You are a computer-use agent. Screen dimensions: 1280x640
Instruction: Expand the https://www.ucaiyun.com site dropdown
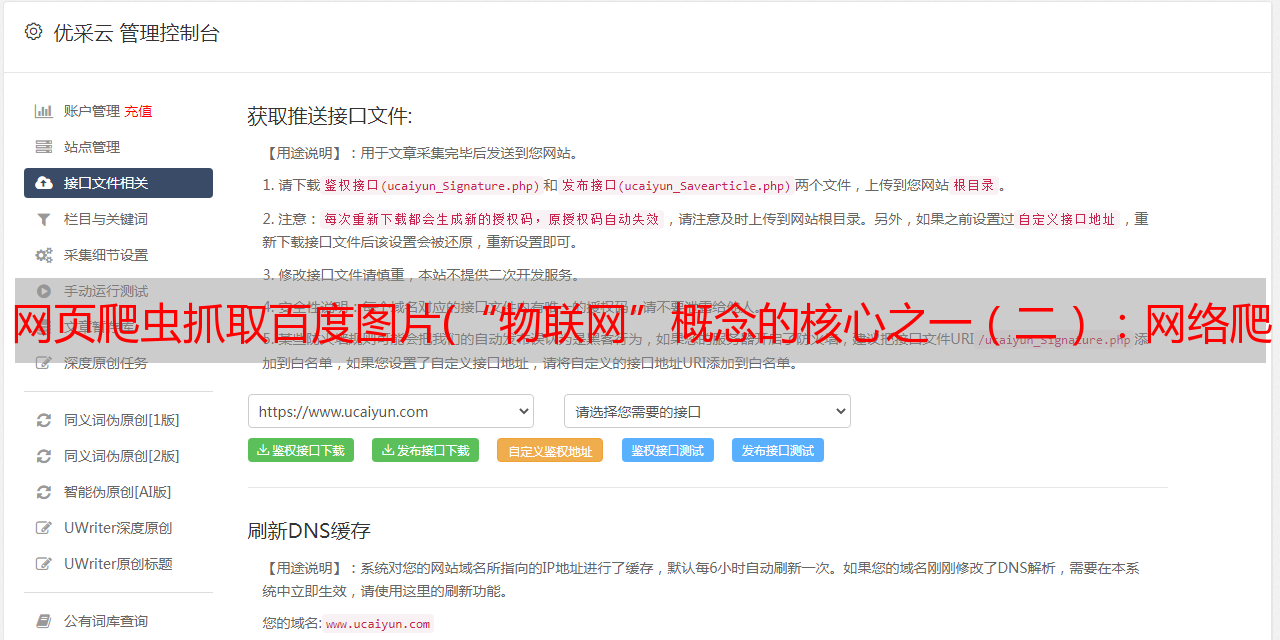[391, 411]
